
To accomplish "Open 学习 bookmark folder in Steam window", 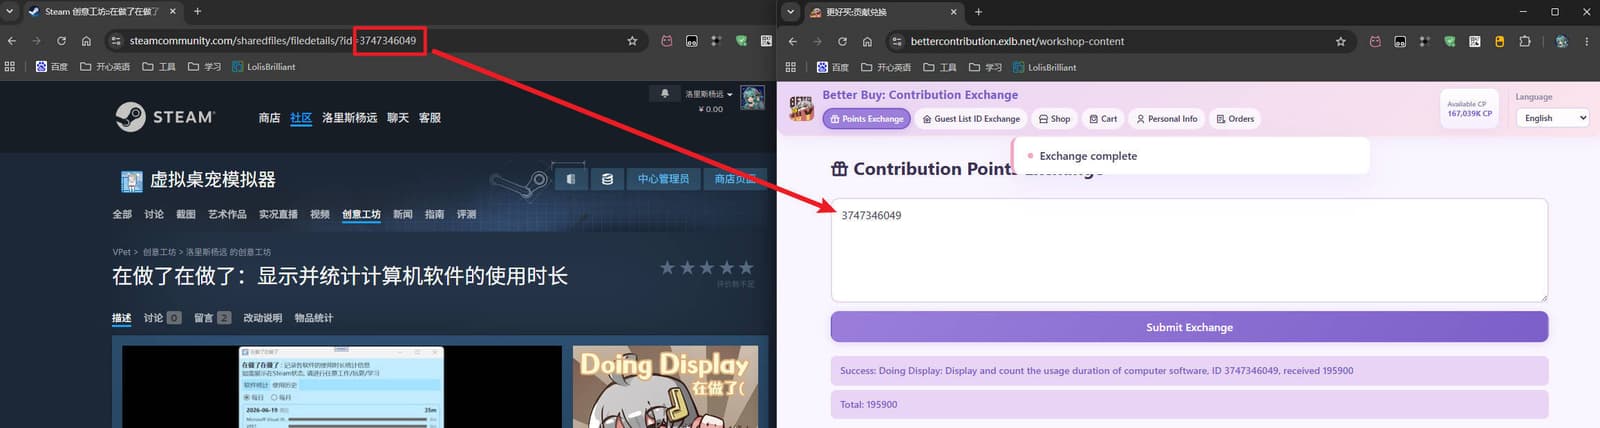I will (205, 67).
